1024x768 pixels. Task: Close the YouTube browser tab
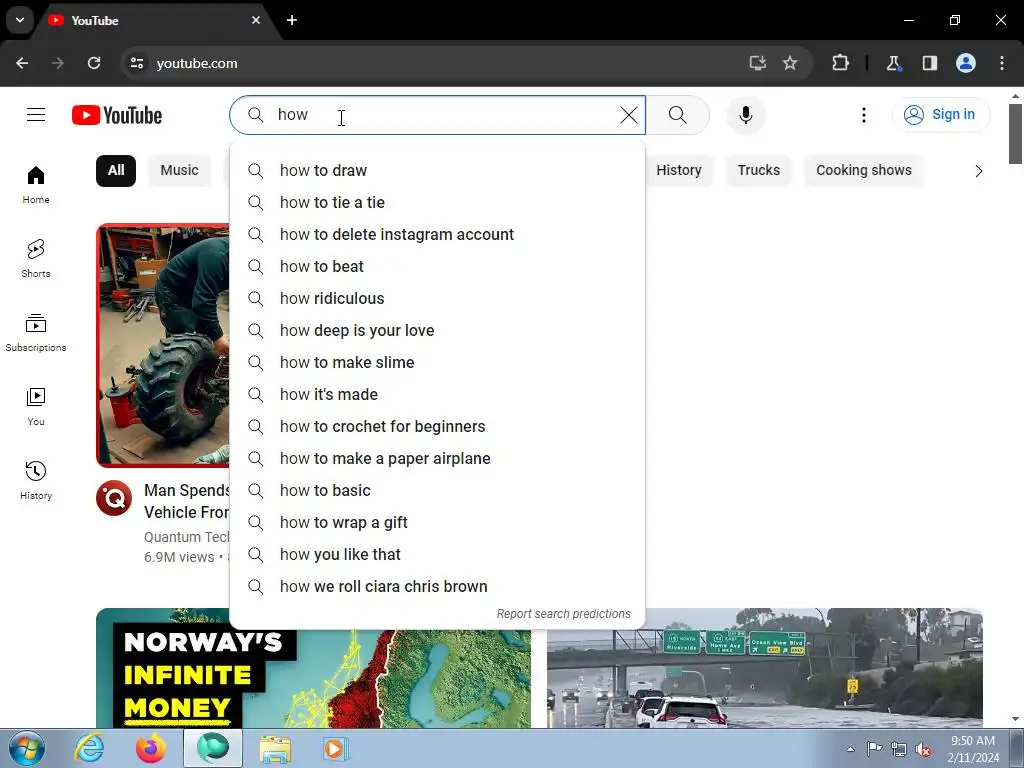click(256, 20)
